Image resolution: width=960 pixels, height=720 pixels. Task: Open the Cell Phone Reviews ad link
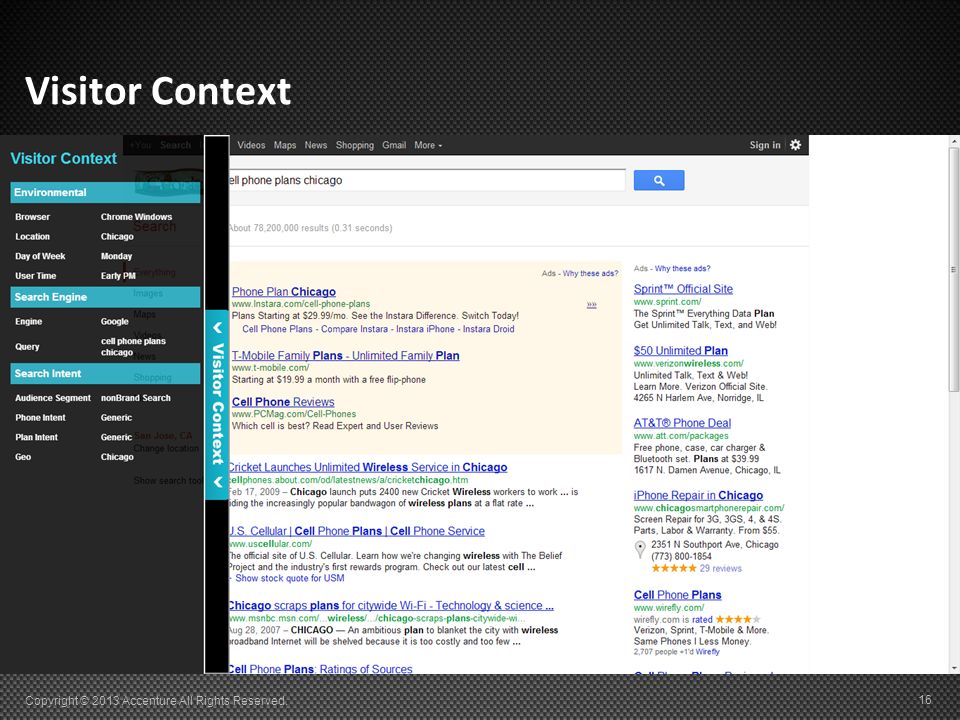click(283, 402)
